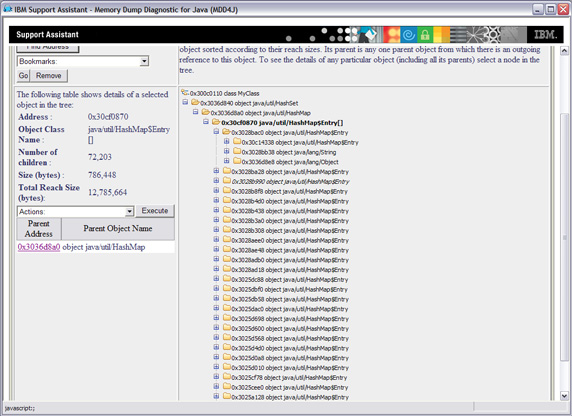Click the Execute button

pyautogui.click(x=155, y=211)
